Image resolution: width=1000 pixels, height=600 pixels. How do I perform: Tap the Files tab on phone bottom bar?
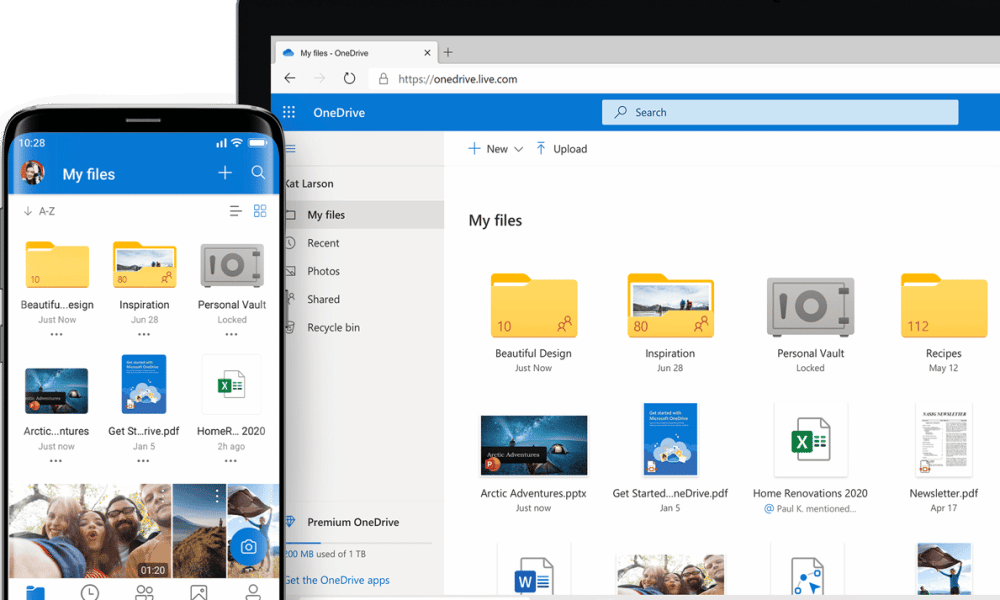pyautogui.click(x=36, y=593)
